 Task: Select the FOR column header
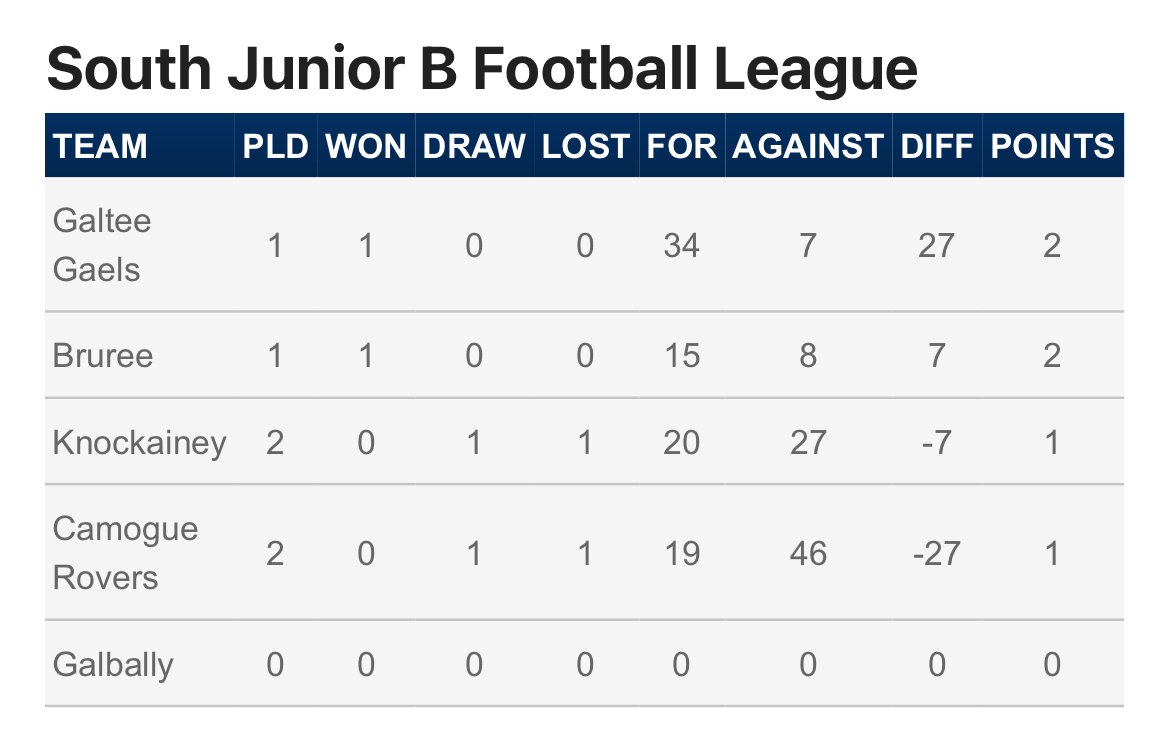pyautogui.click(x=681, y=146)
